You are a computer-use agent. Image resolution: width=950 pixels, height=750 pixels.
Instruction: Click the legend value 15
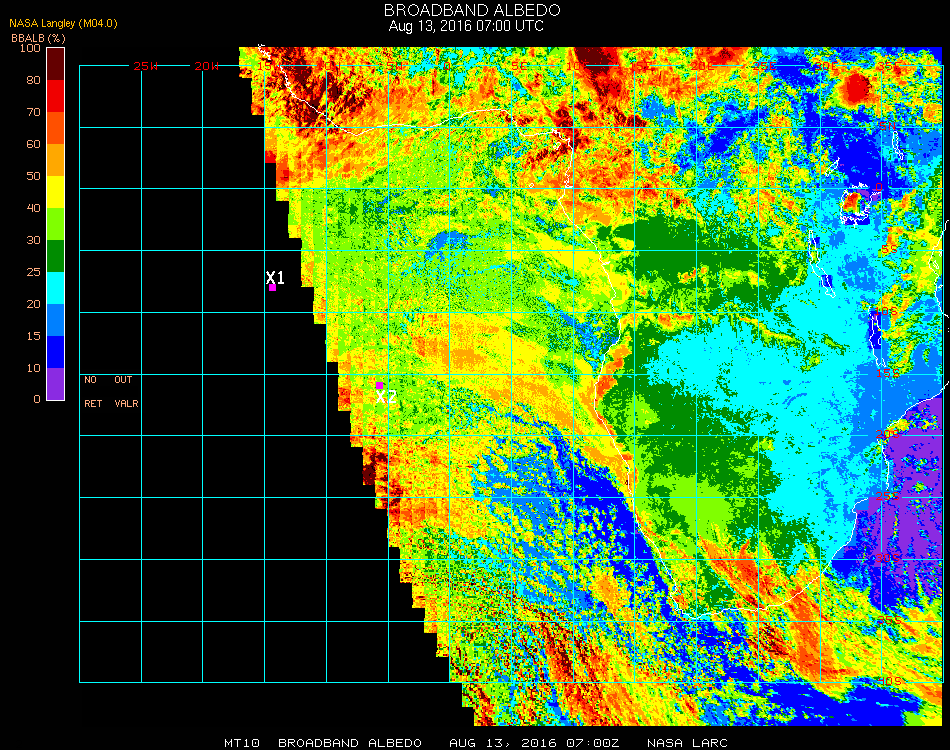pyautogui.click(x=33, y=336)
